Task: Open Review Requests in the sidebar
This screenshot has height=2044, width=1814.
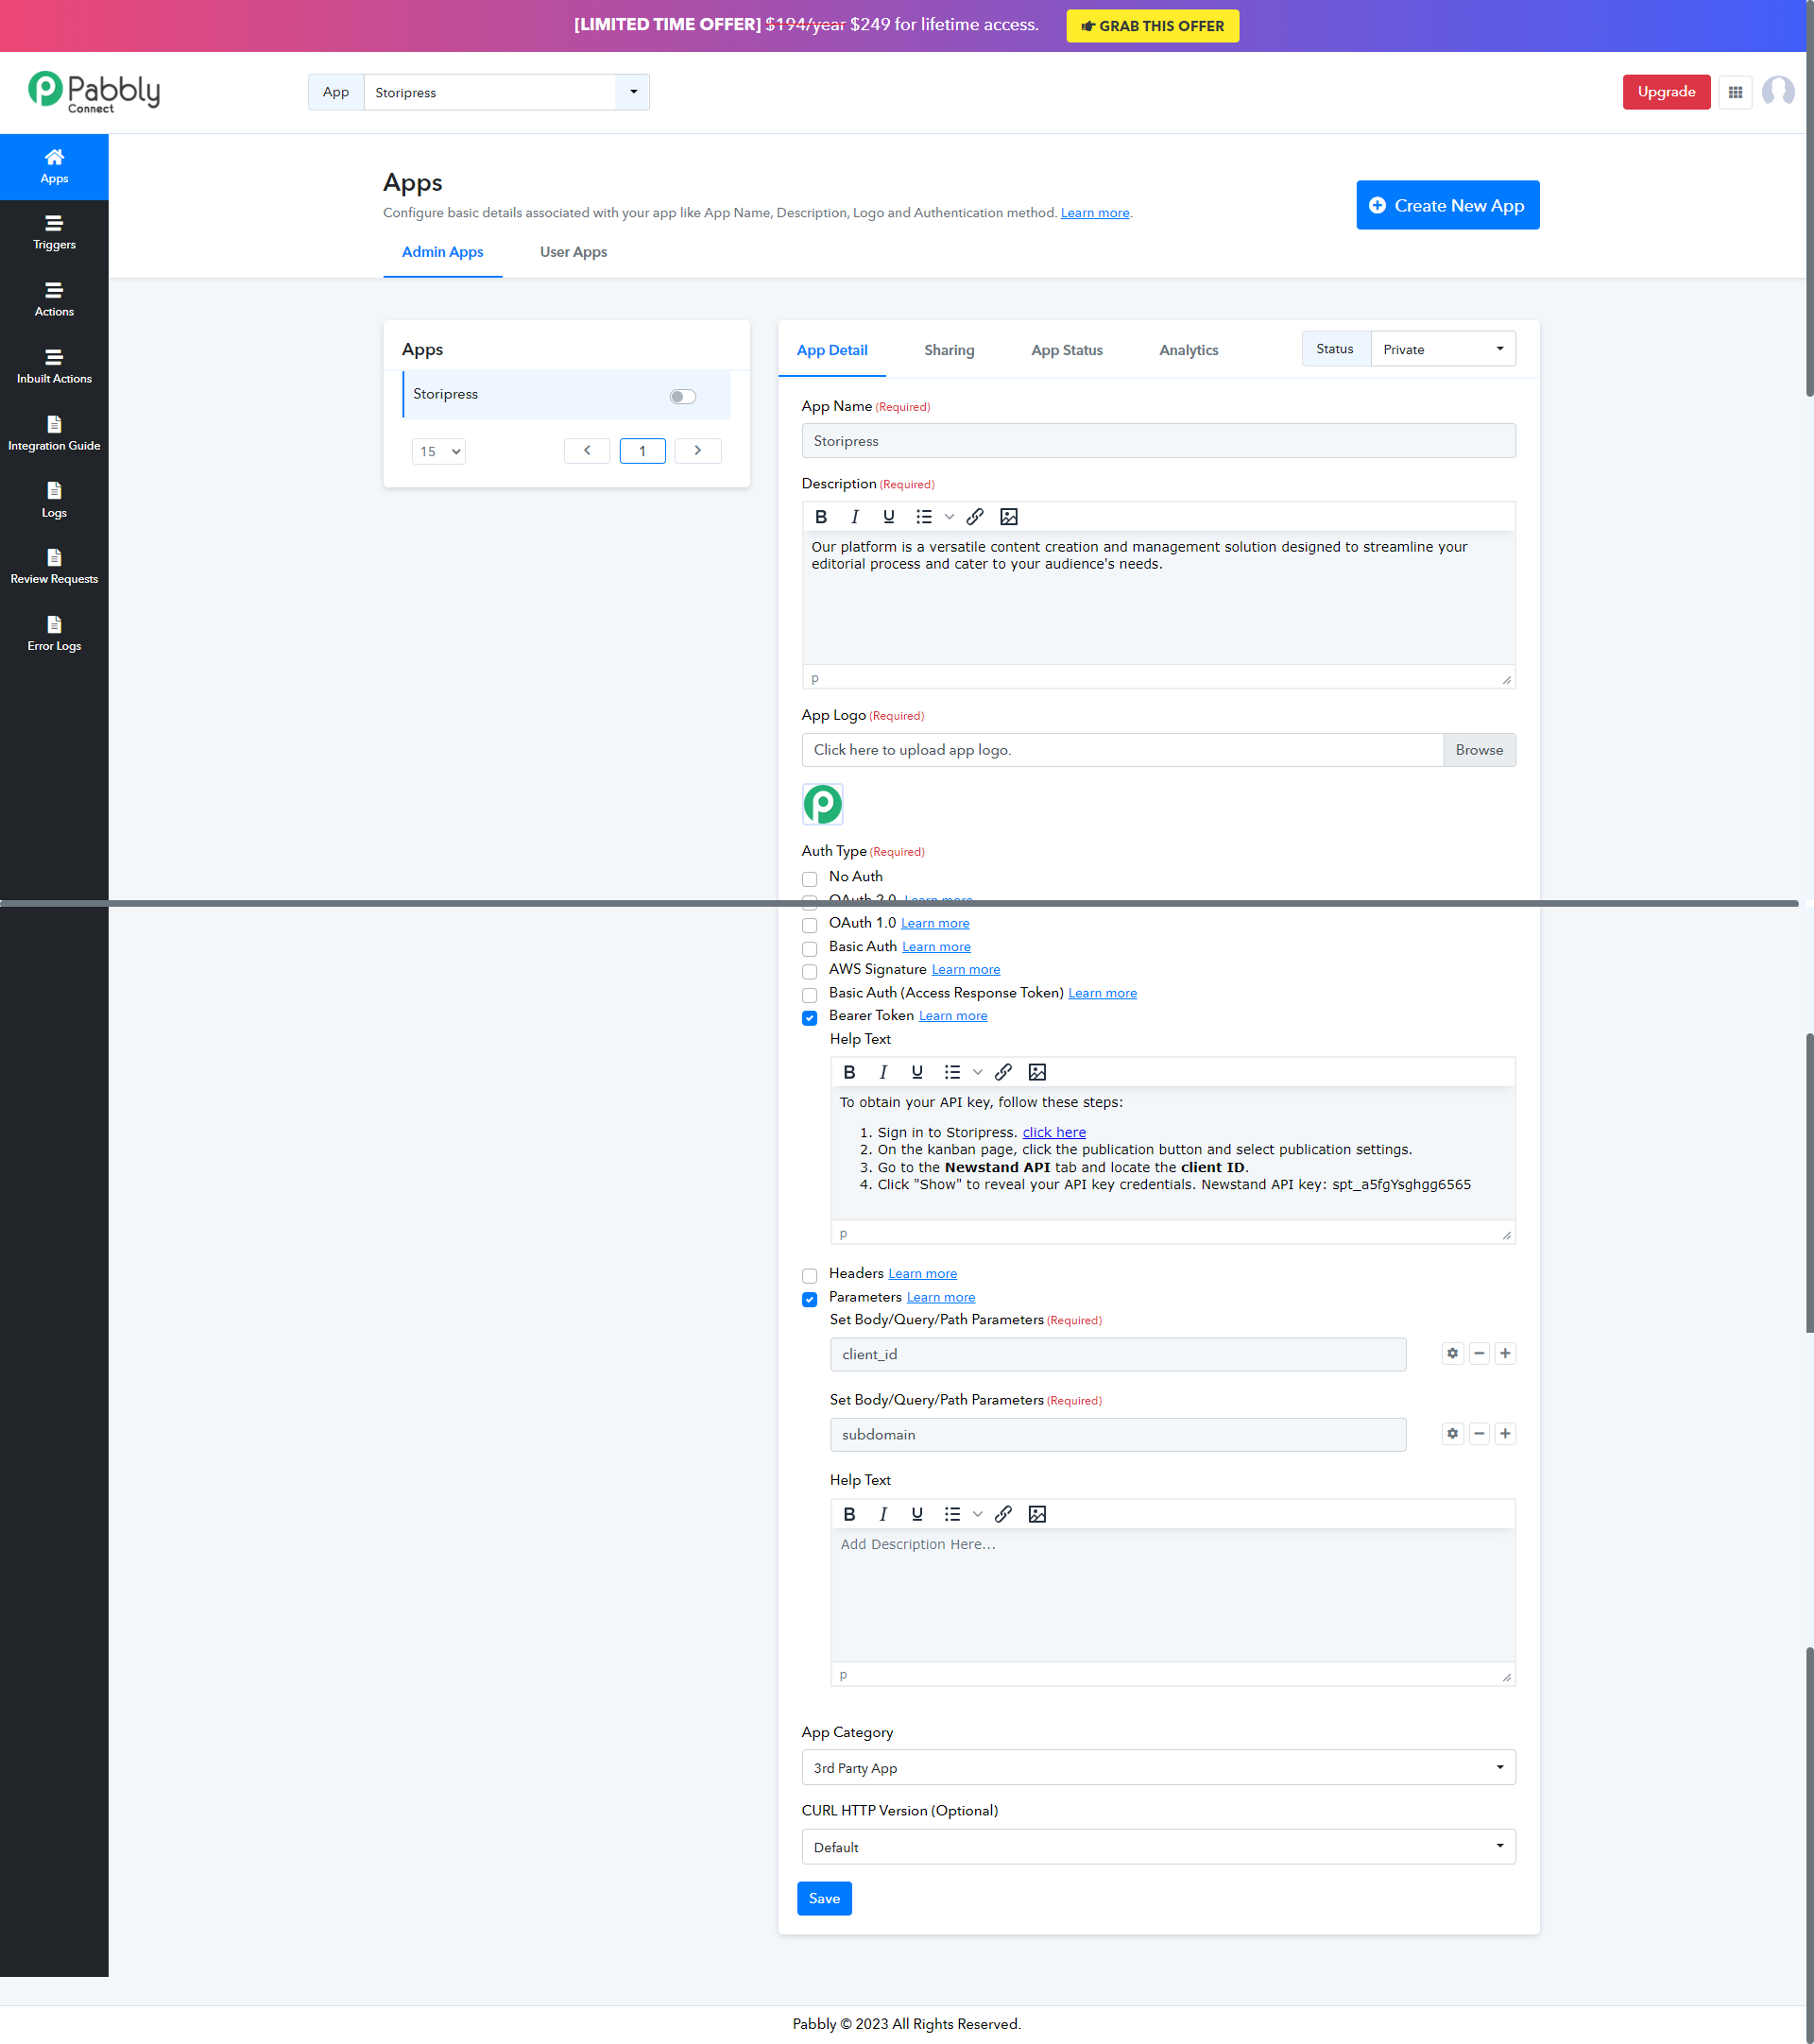Action: [54, 566]
